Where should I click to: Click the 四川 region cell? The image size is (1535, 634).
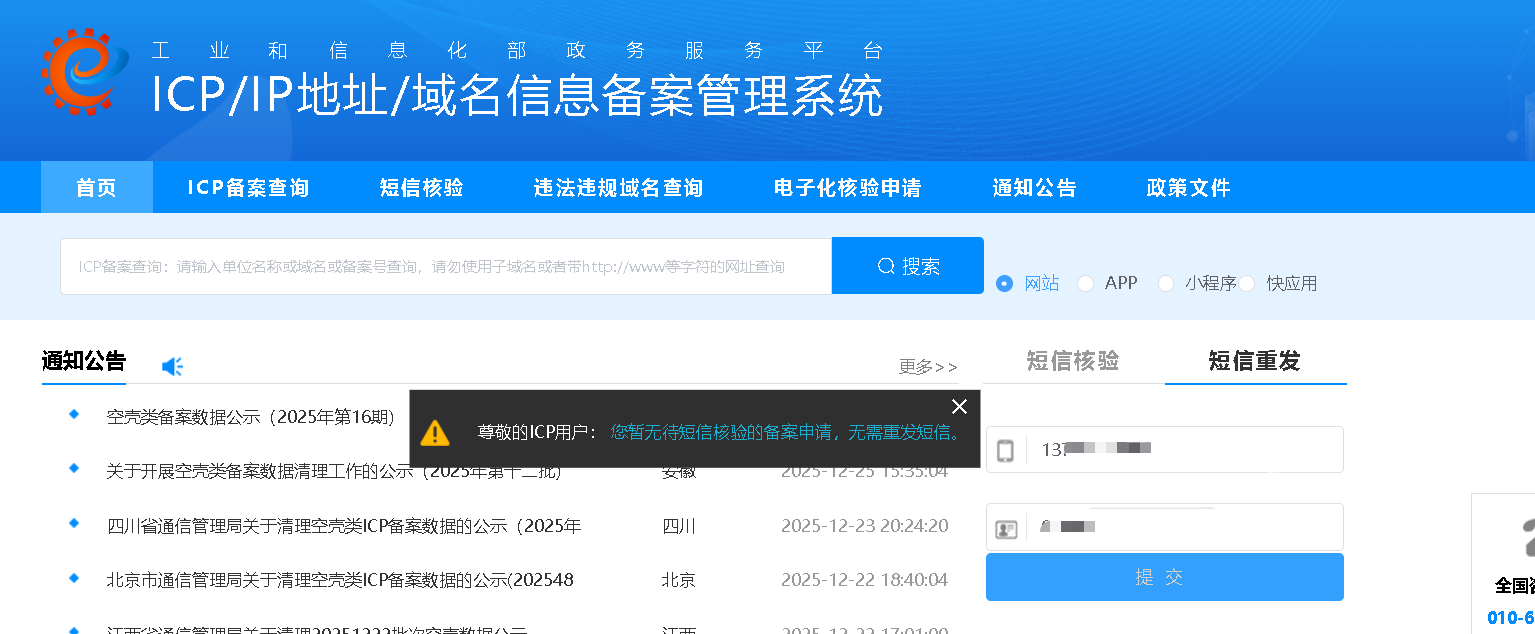tap(679, 526)
